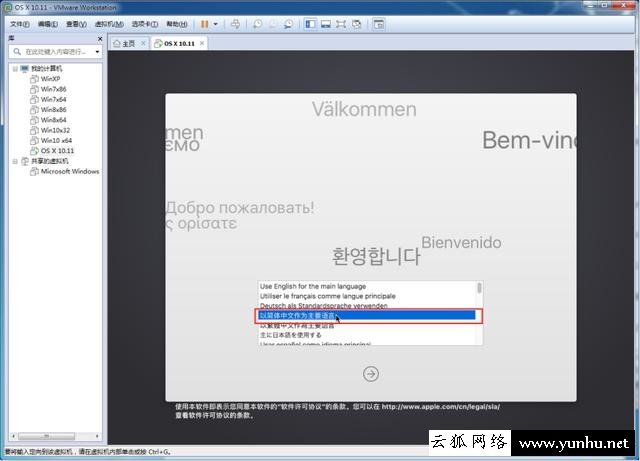Select Win8x86 in the library tree

53,109
